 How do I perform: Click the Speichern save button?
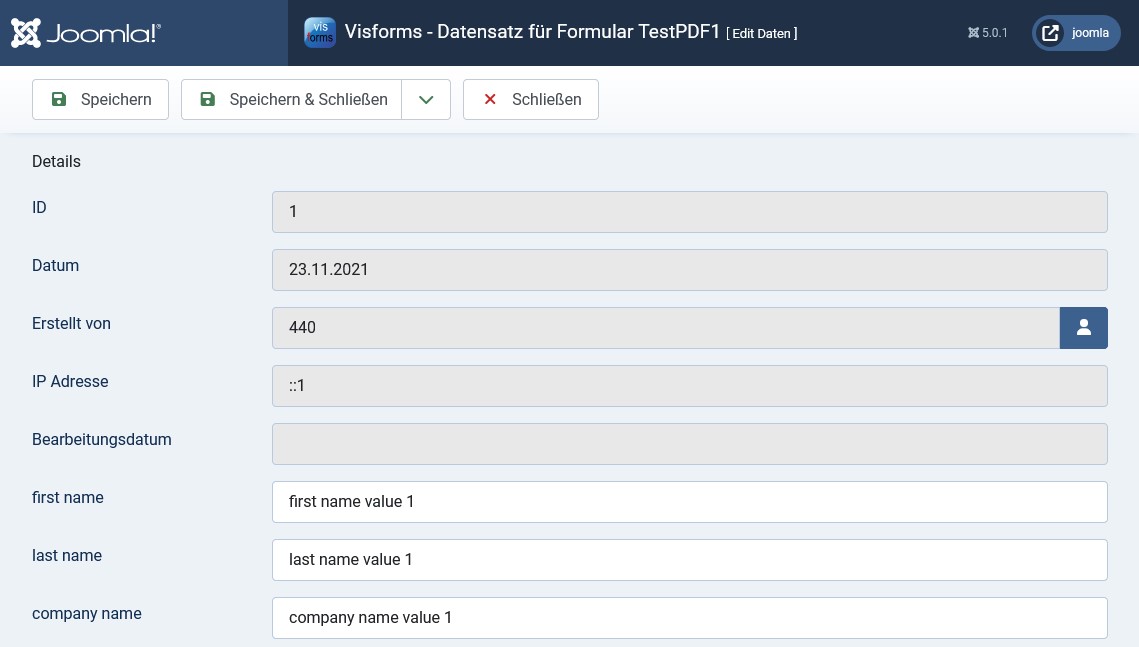pos(100,100)
